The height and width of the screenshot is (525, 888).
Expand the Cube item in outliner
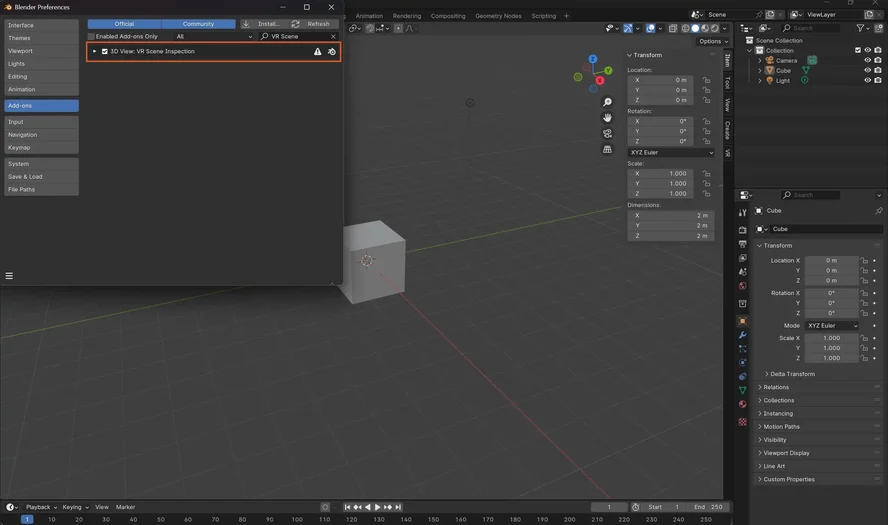point(760,71)
